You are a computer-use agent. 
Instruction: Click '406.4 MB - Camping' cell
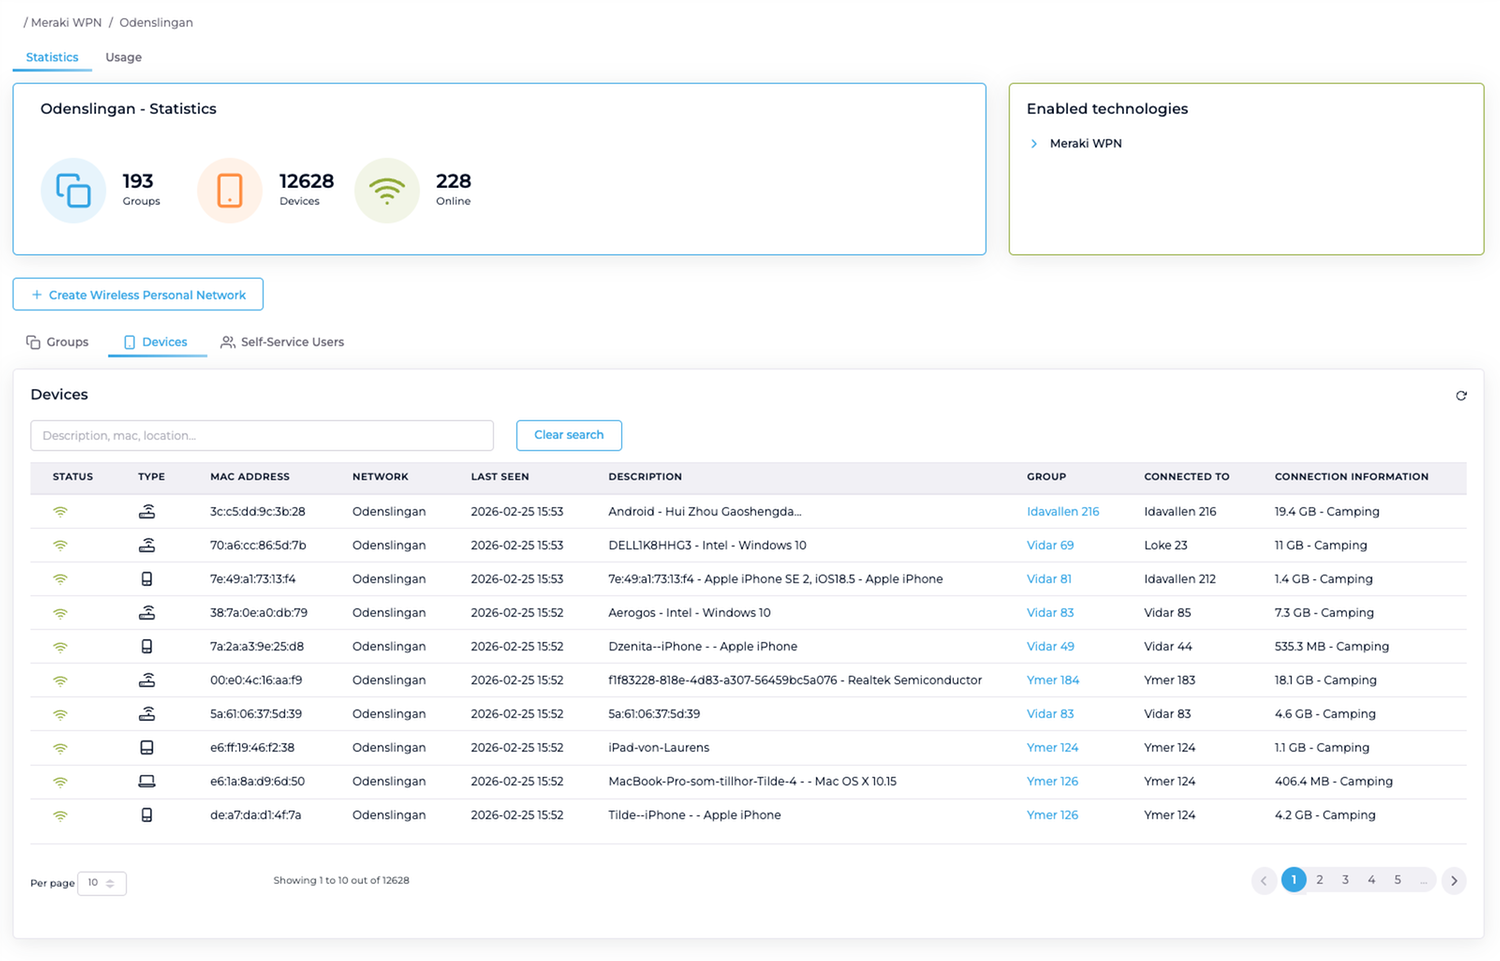(1334, 782)
